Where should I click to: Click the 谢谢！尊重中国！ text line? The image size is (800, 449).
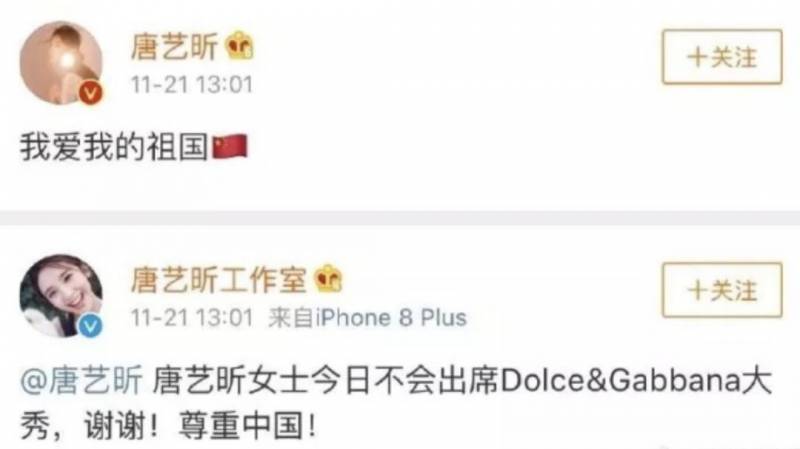pos(199,426)
